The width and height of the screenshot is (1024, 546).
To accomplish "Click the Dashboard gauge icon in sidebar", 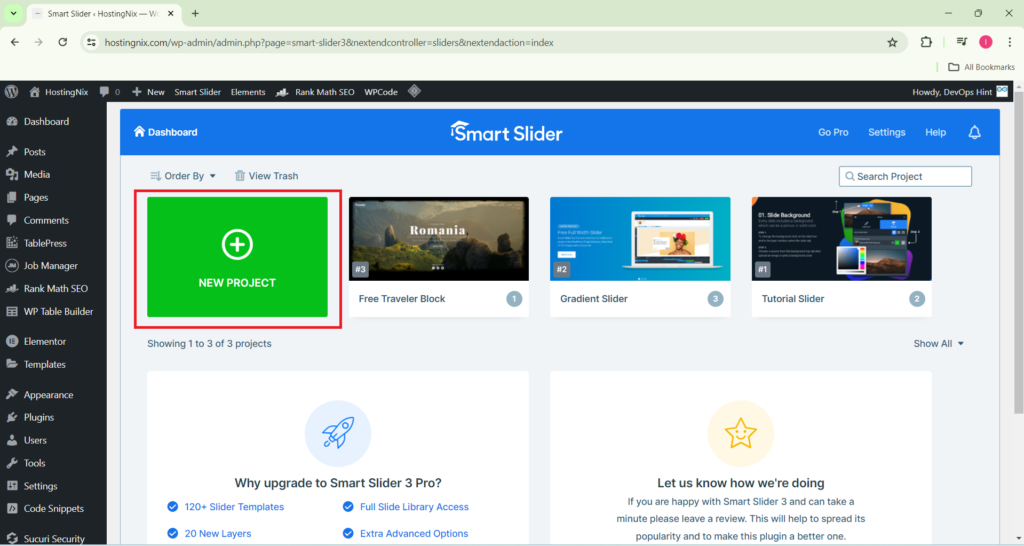I will point(12,121).
